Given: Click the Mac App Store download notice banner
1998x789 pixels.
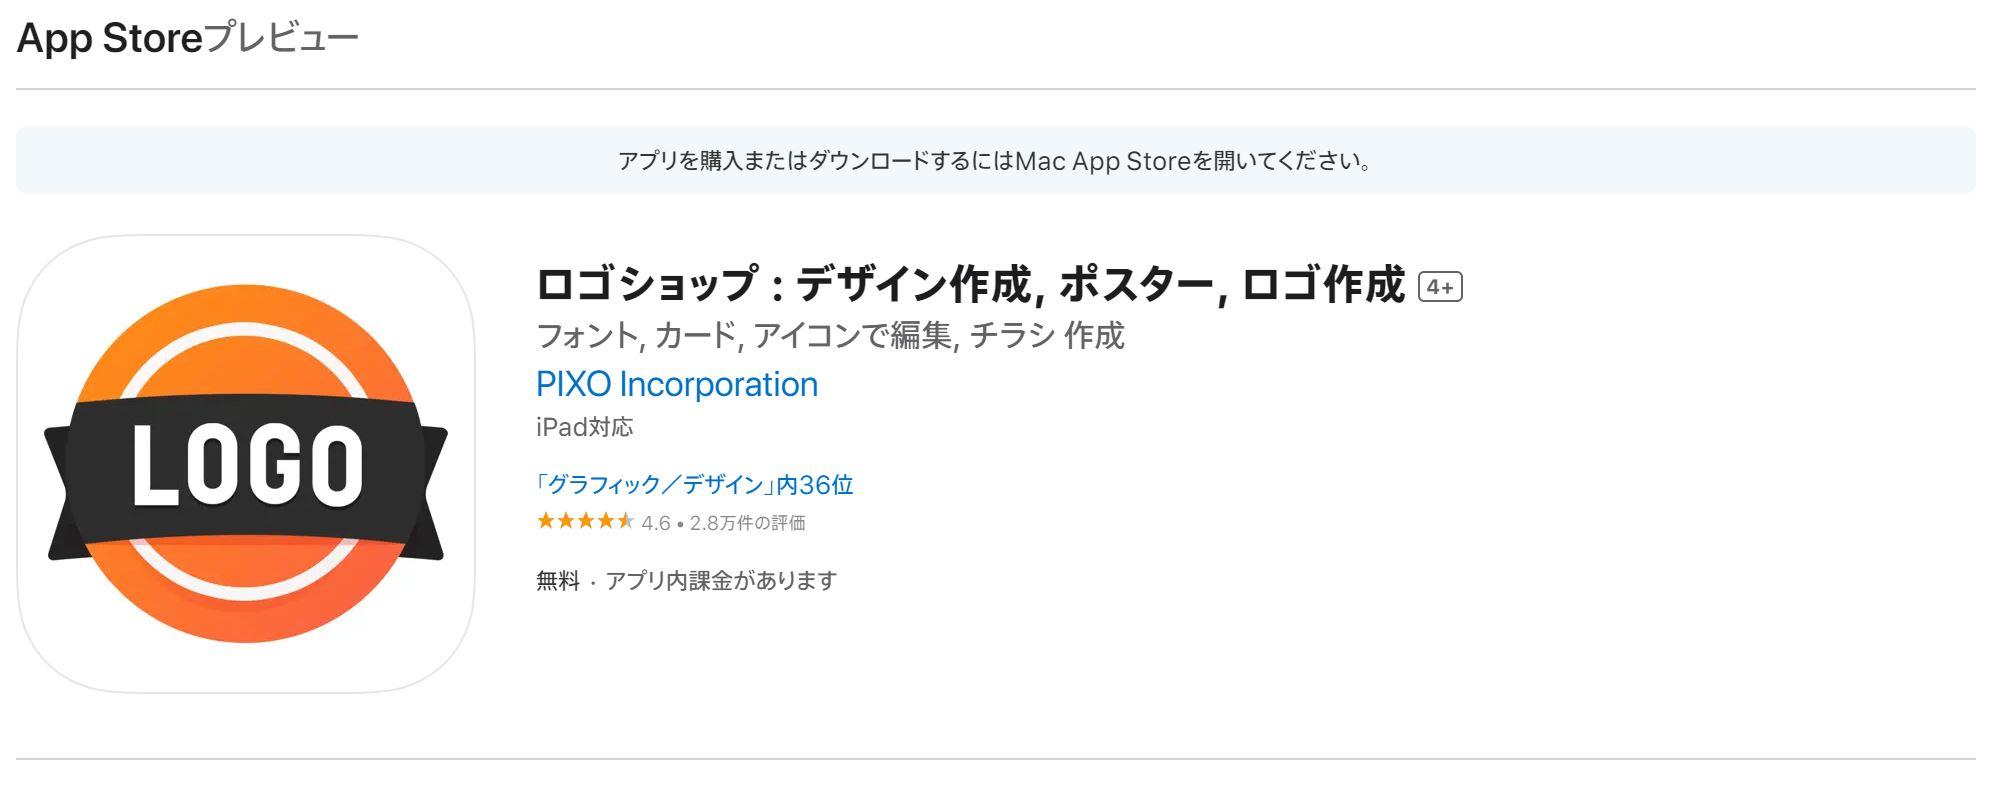Looking at the screenshot, I should click(995, 160).
